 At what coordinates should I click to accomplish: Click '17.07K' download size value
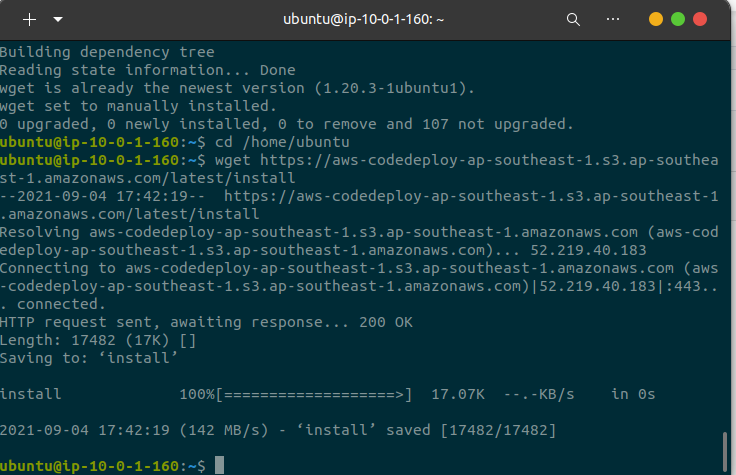pos(458,394)
